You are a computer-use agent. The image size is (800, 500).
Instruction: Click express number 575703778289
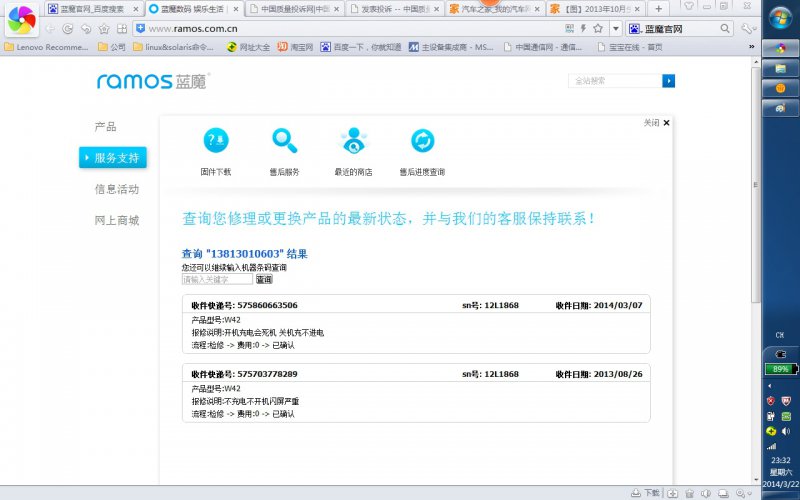coord(267,374)
